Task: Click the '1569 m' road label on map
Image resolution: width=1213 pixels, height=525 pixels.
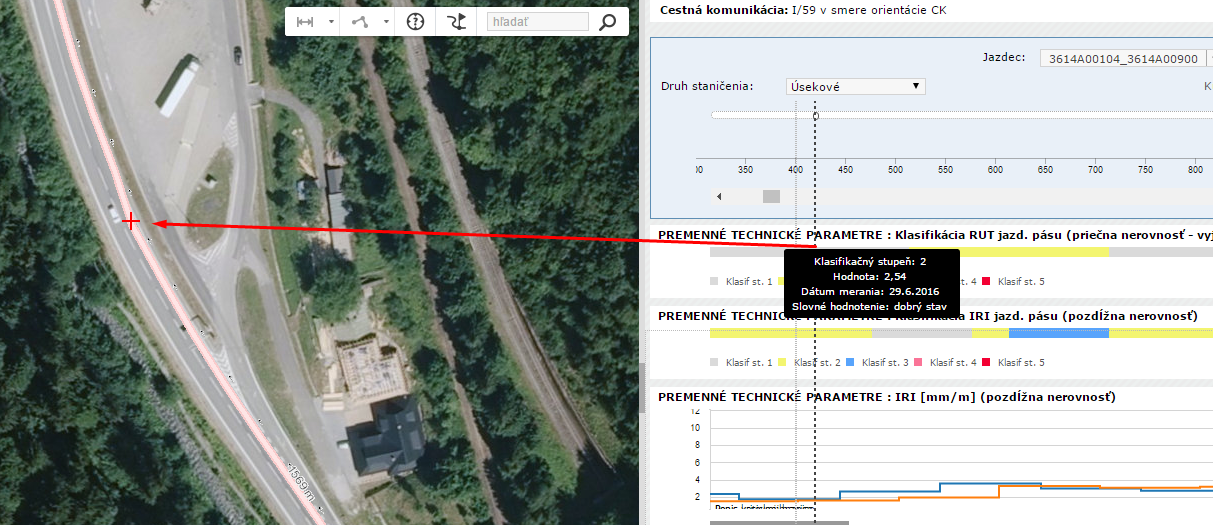Action: click(301, 482)
